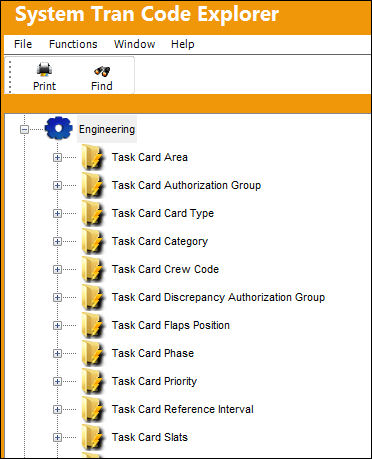
Task: Select the Task Card Category row
Action: [x=160, y=241]
